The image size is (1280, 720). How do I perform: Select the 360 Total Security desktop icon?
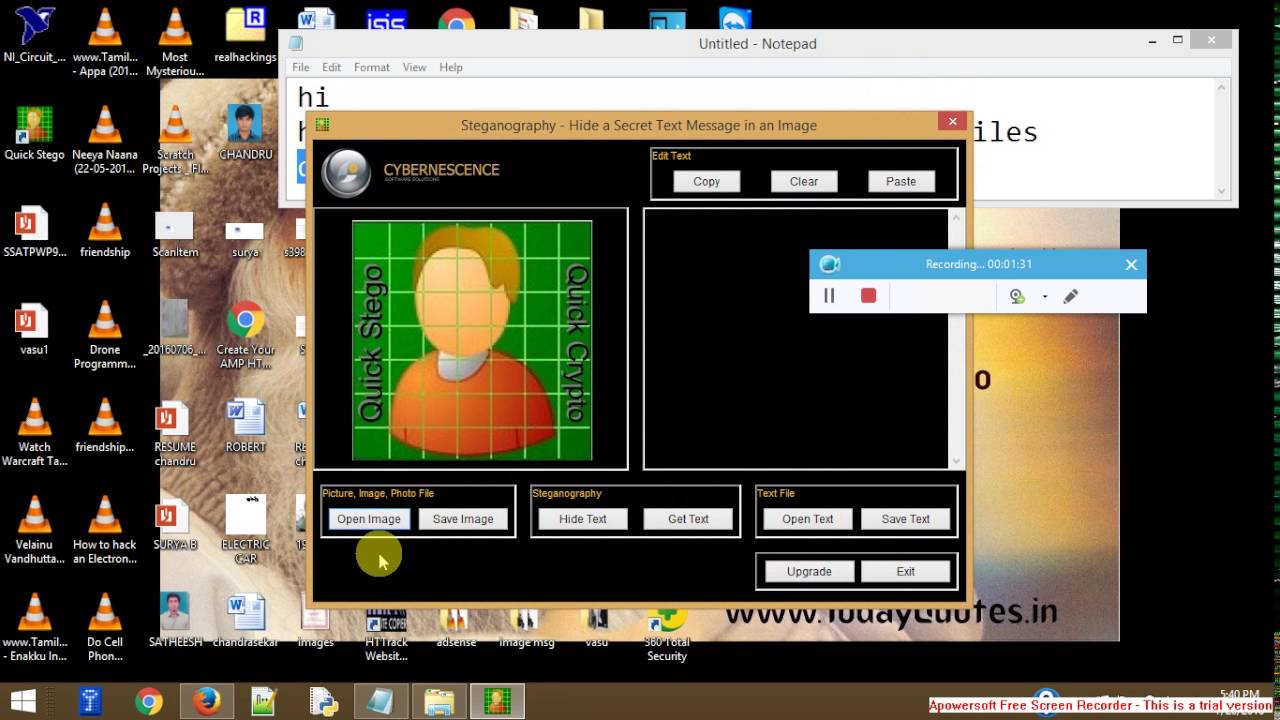click(x=667, y=634)
